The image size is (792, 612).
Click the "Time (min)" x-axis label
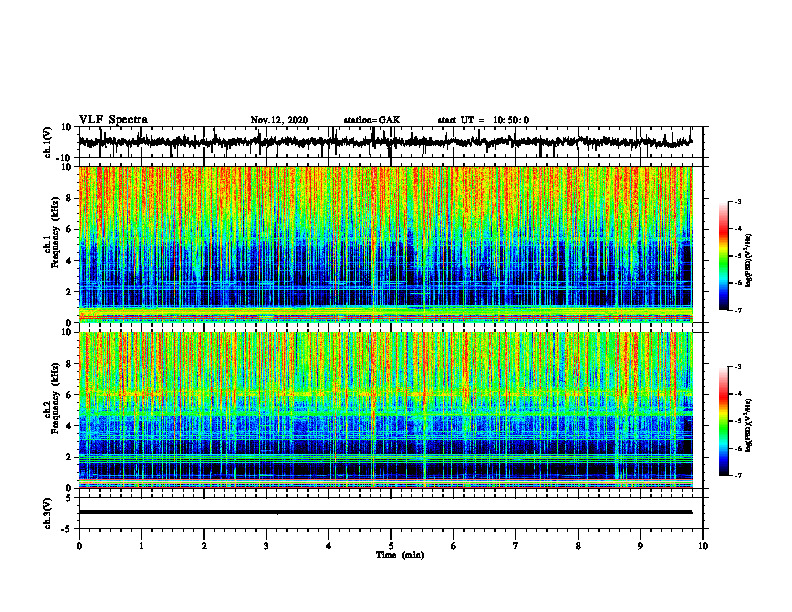click(400, 555)
